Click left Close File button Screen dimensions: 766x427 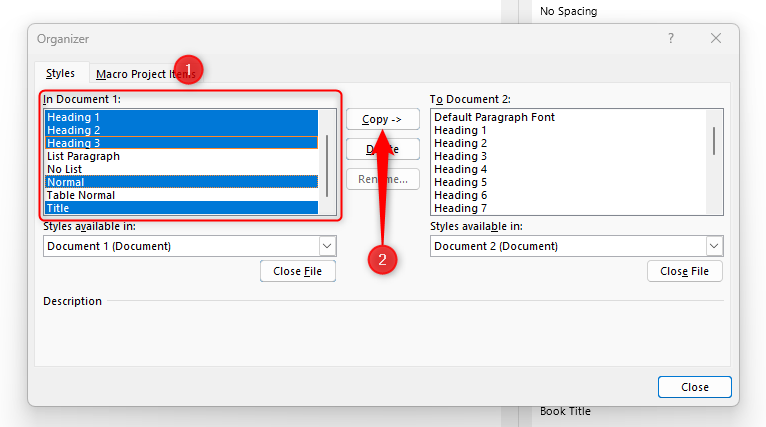tap(297, 271)
